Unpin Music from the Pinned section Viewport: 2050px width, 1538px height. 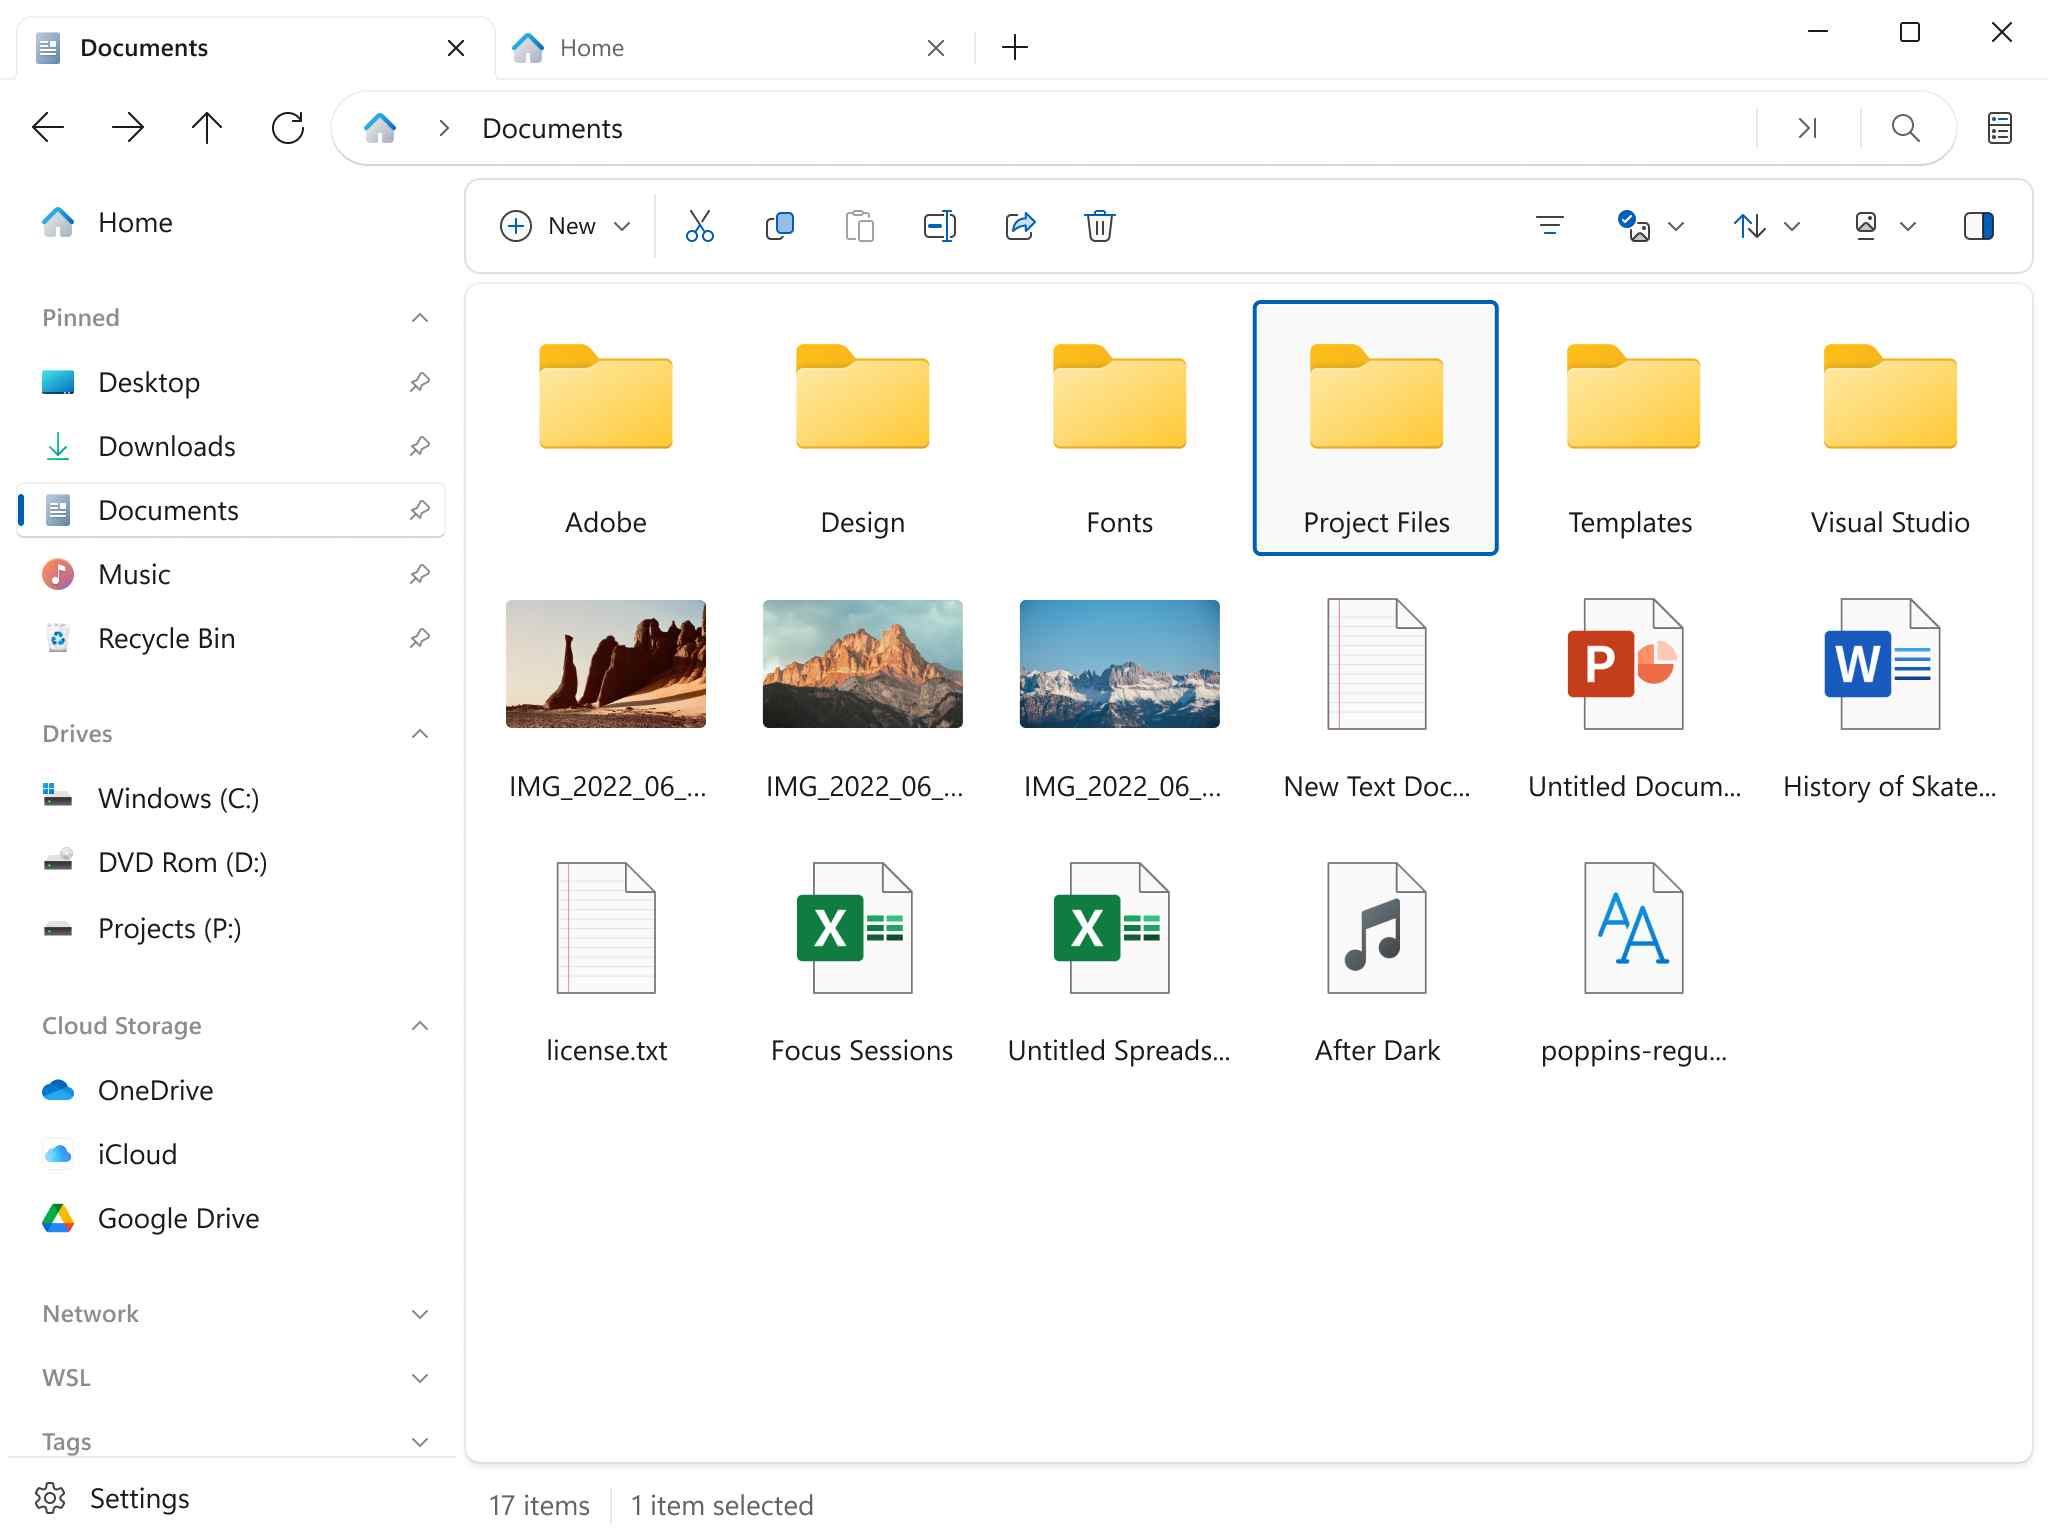pyautogui.click(x=420, y=574)
